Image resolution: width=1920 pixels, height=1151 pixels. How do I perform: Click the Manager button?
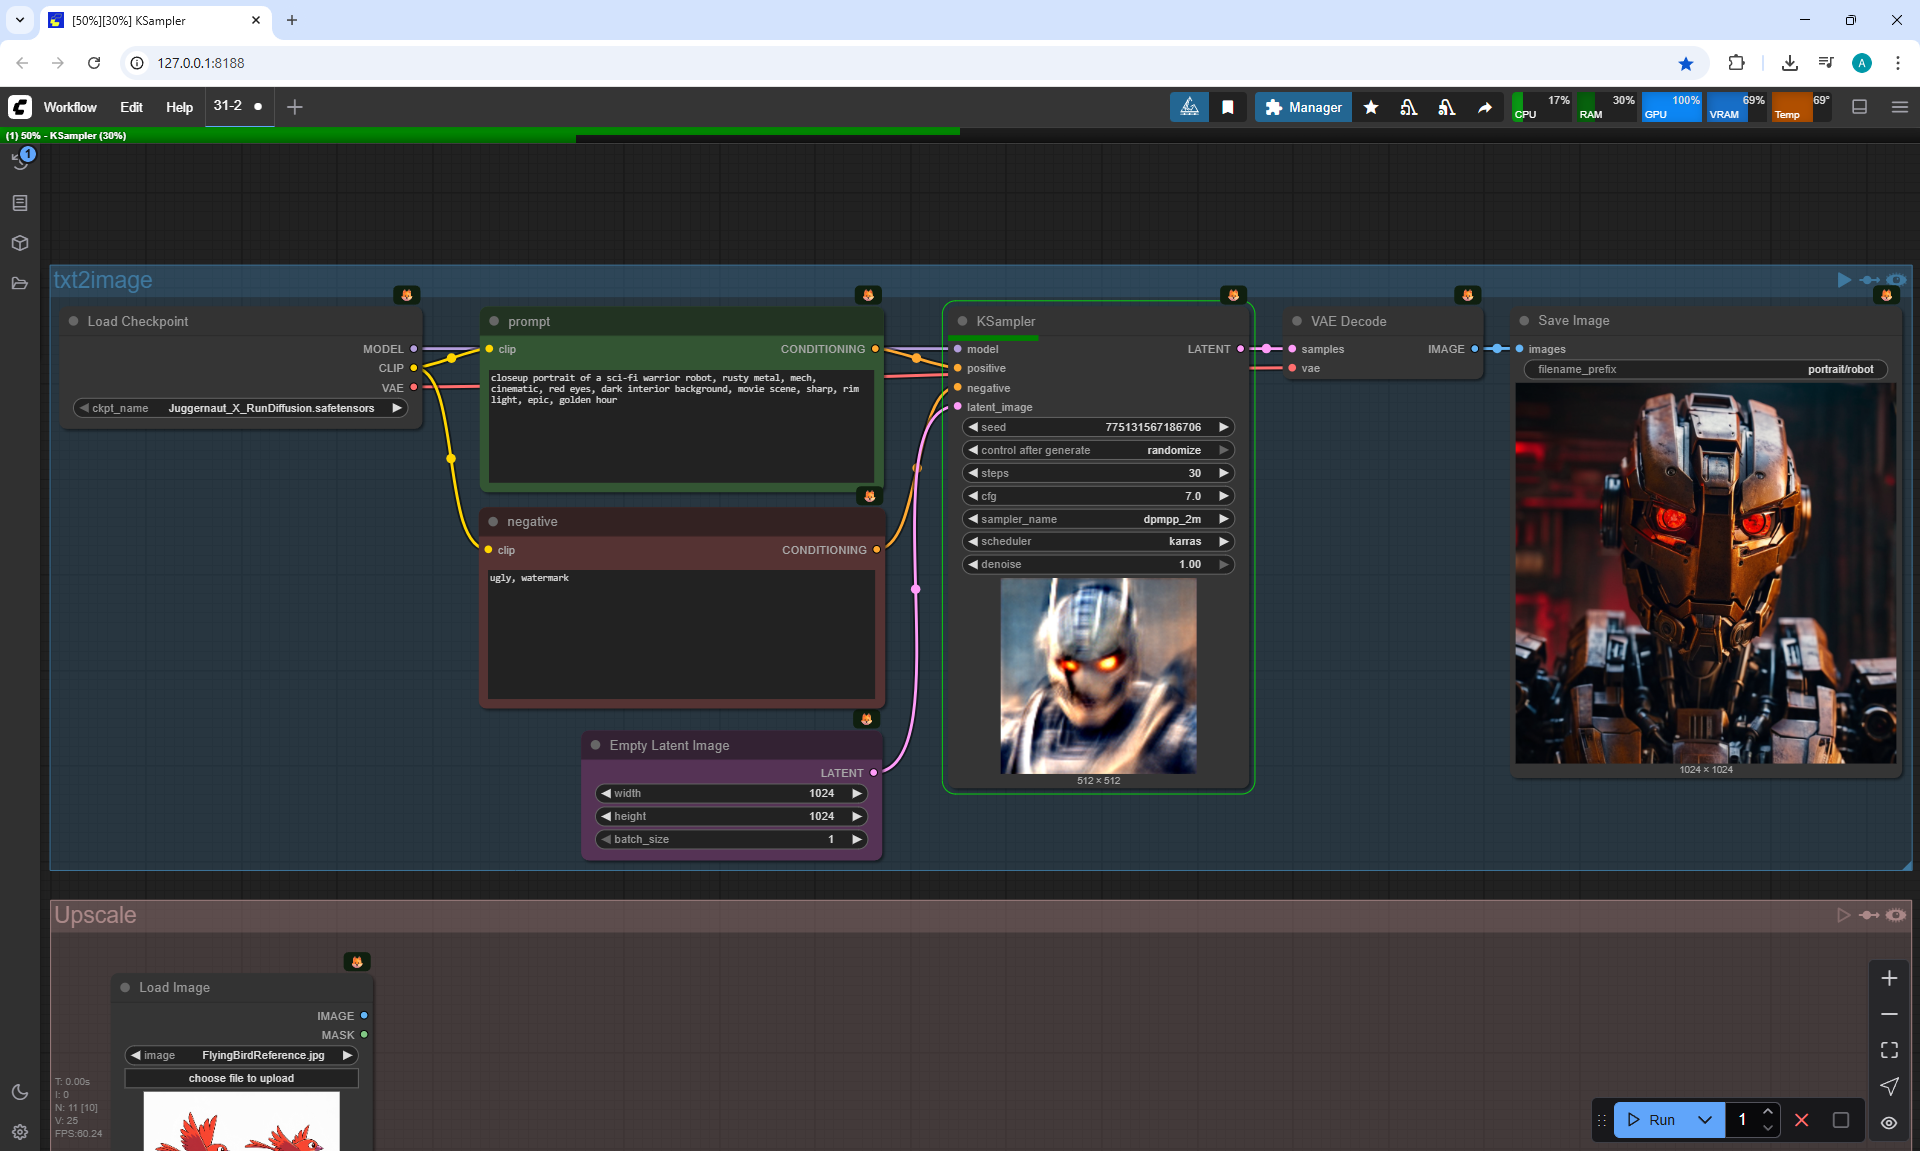click(1303, 107)
